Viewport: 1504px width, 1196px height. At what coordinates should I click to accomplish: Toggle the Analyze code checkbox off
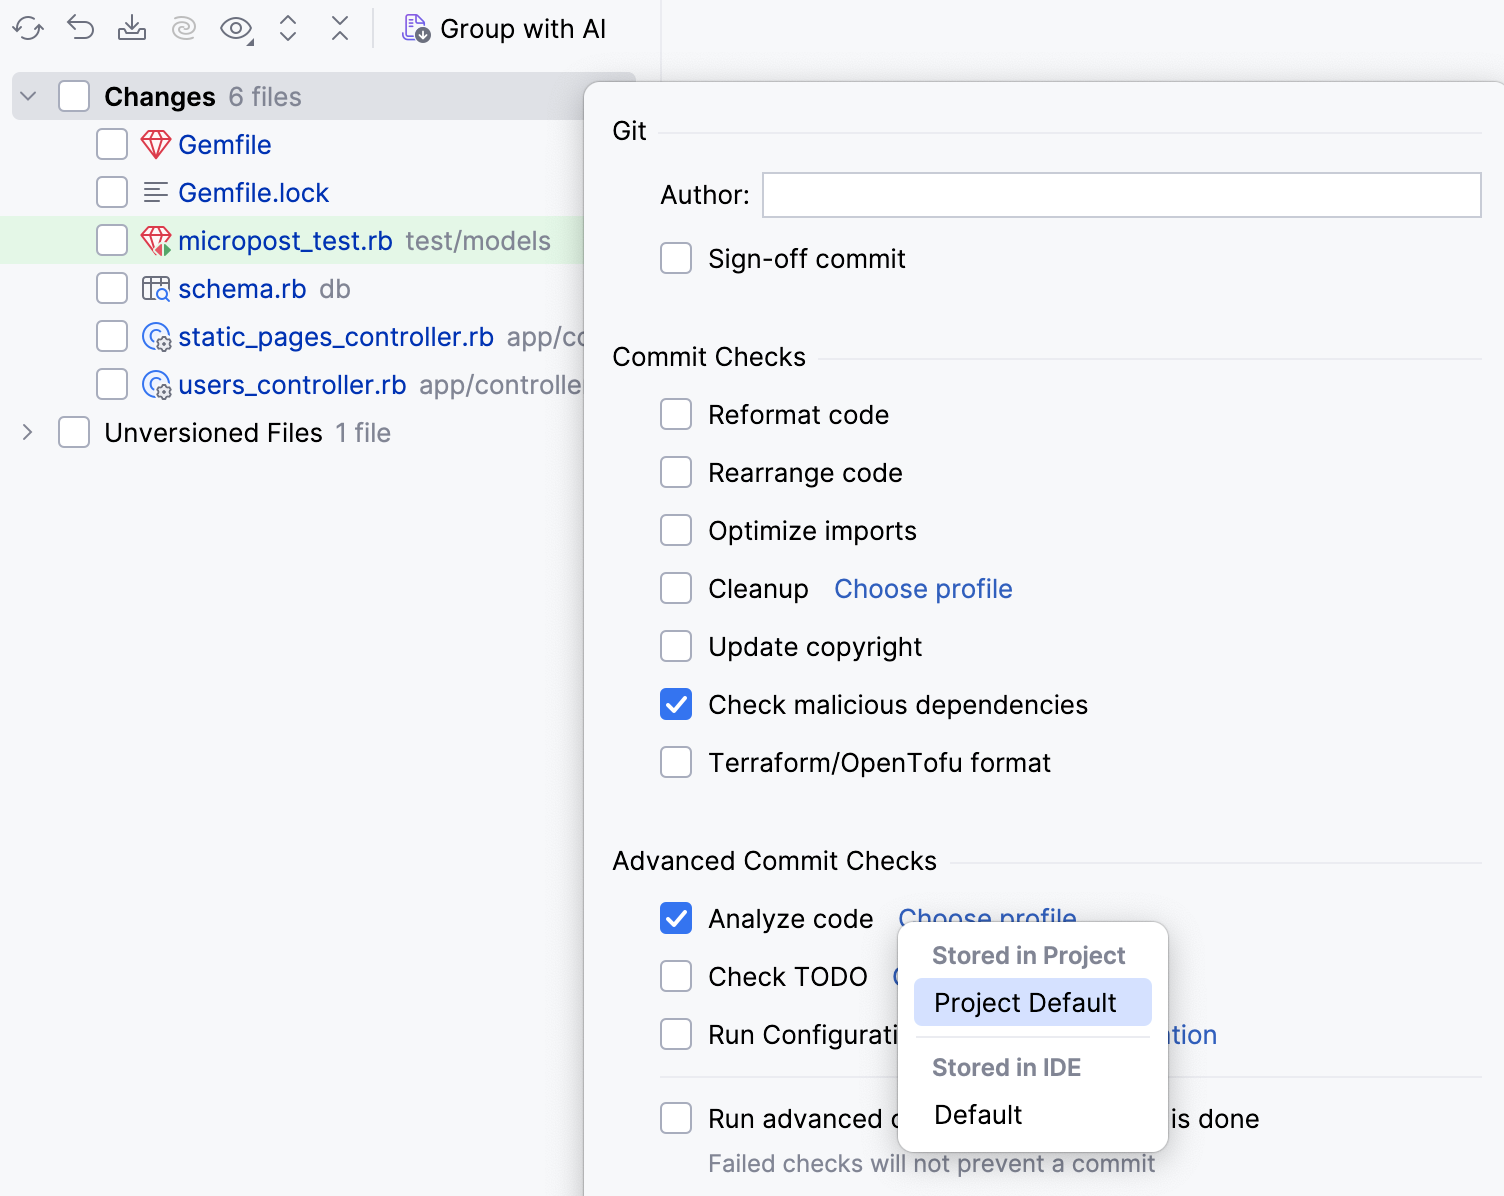coord(676,919)
